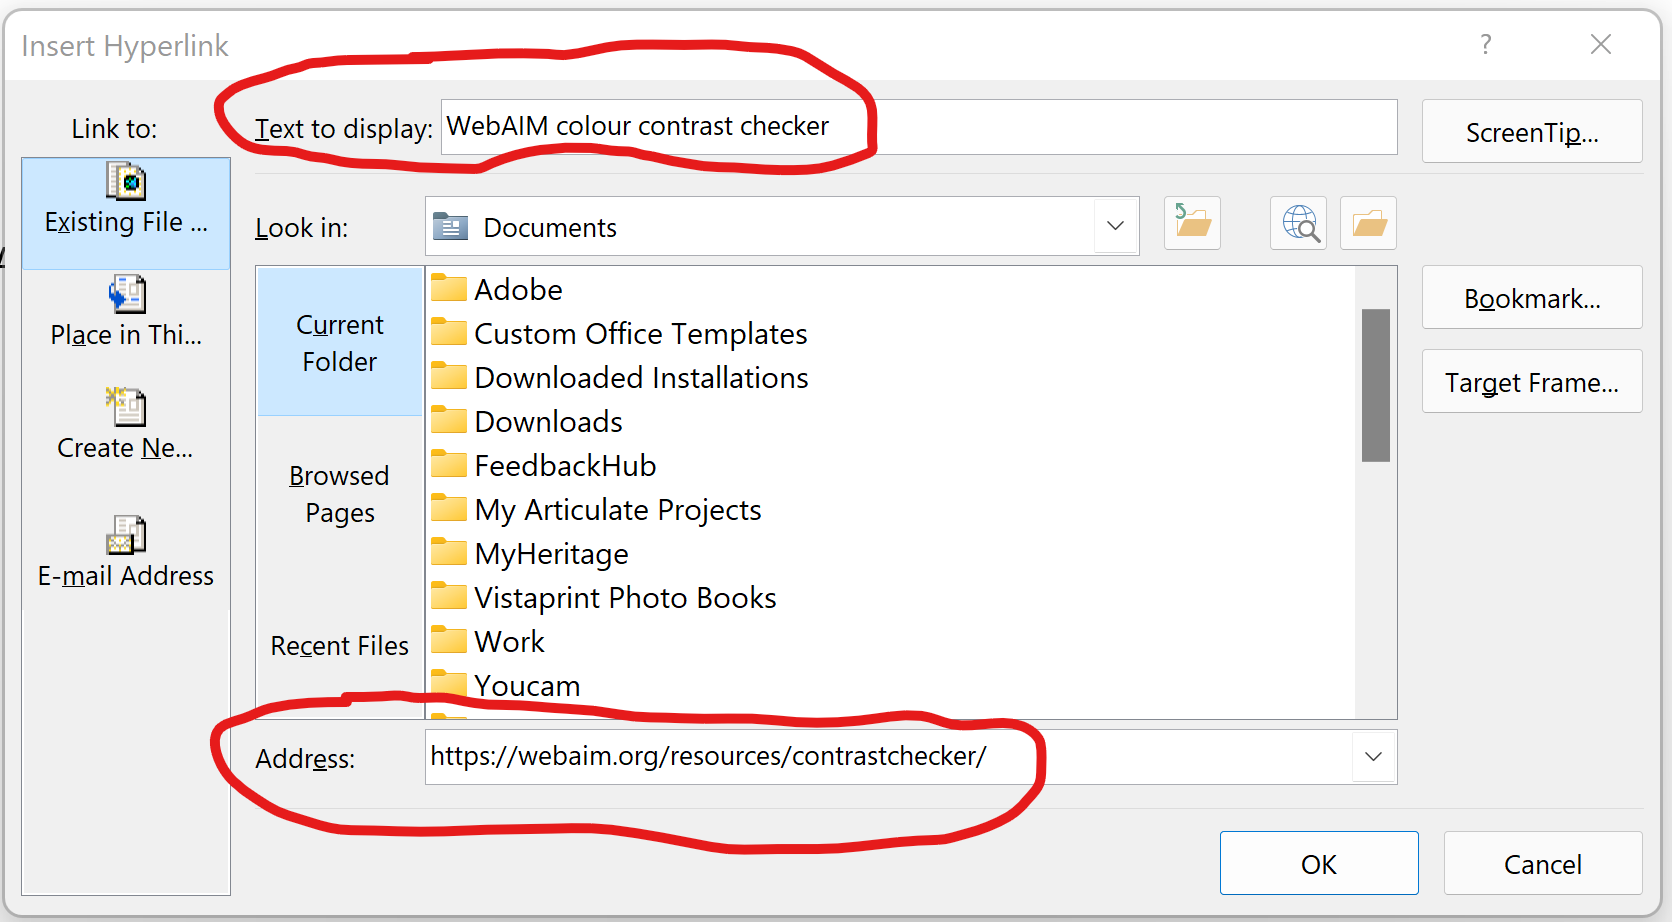Screen dimensions: 1672x922
Task: Click the Vistaprint Photo Books folder icon
Action: (449, 597)
